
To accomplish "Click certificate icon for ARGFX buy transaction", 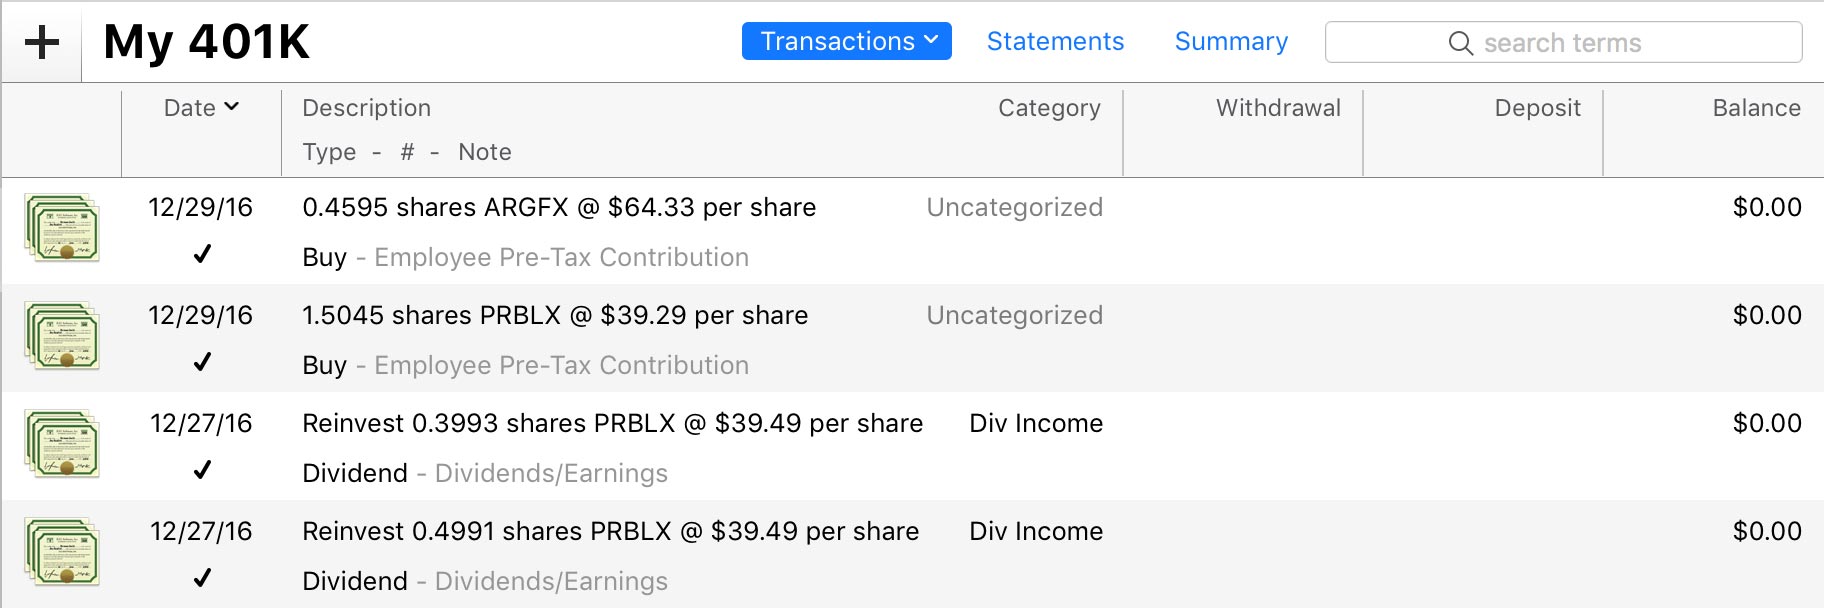I will pyautogui.click(x=62, y=229).
